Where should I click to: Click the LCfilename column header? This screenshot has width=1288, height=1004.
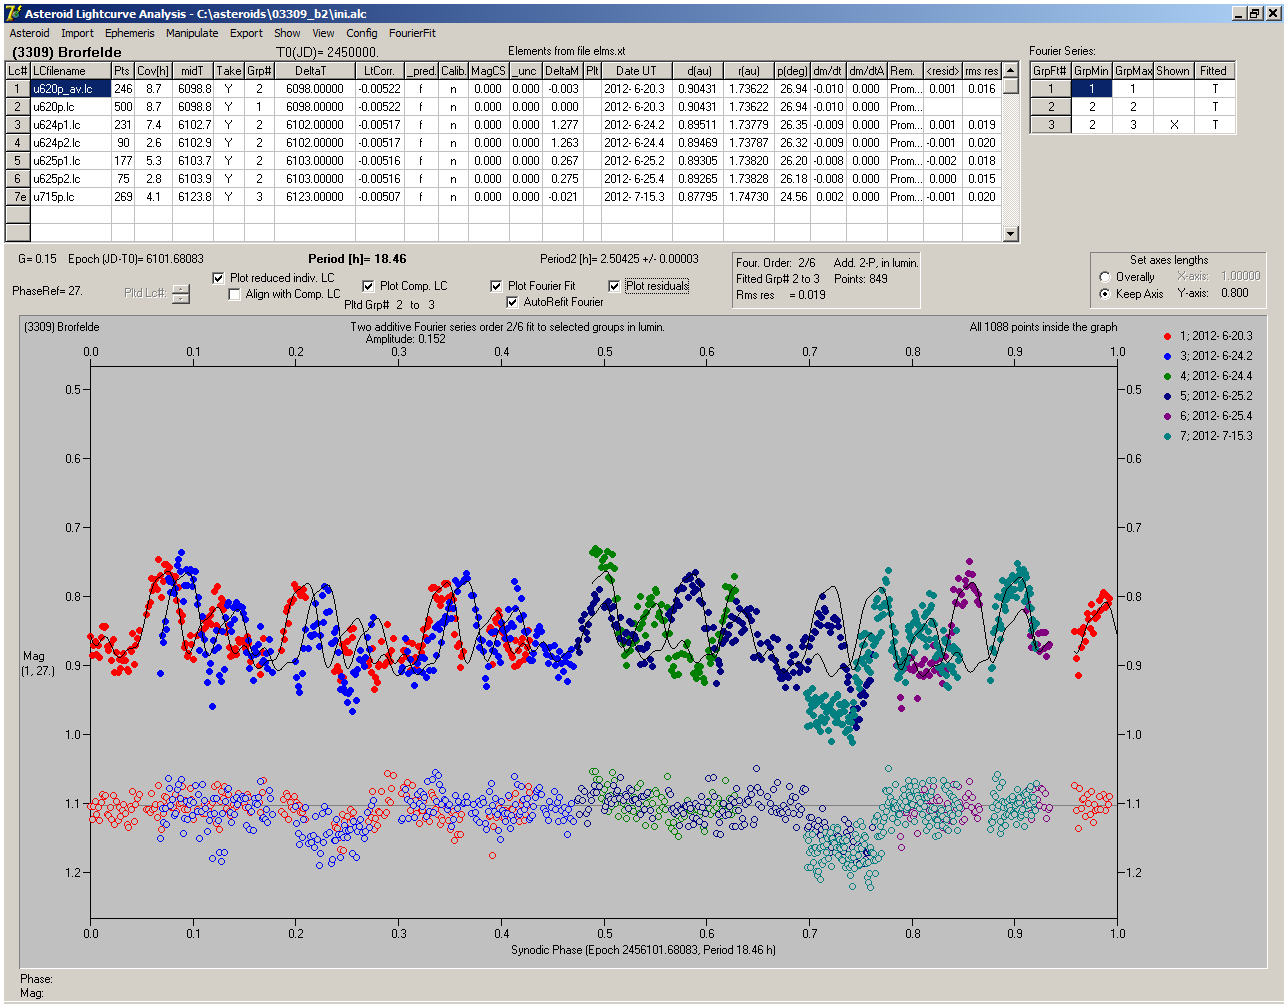point(70,71)
